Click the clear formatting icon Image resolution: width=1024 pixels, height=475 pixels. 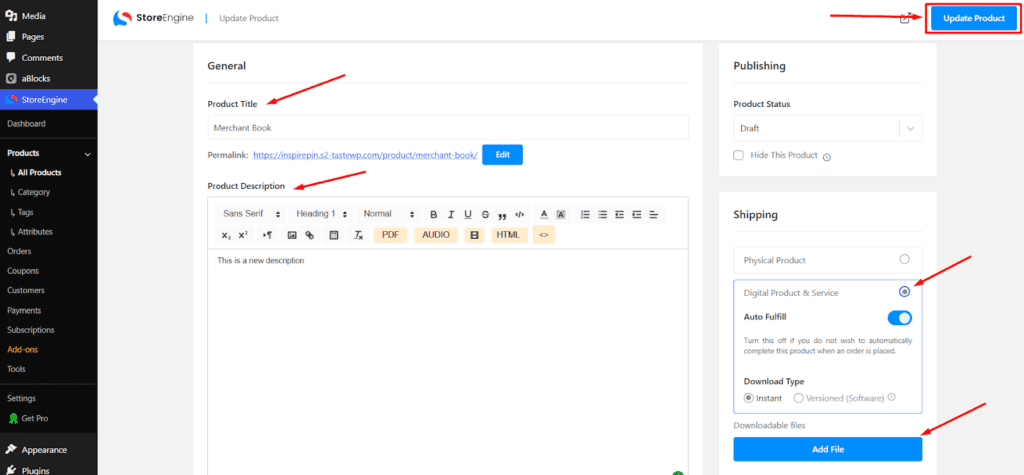click(x=356, y=235)
